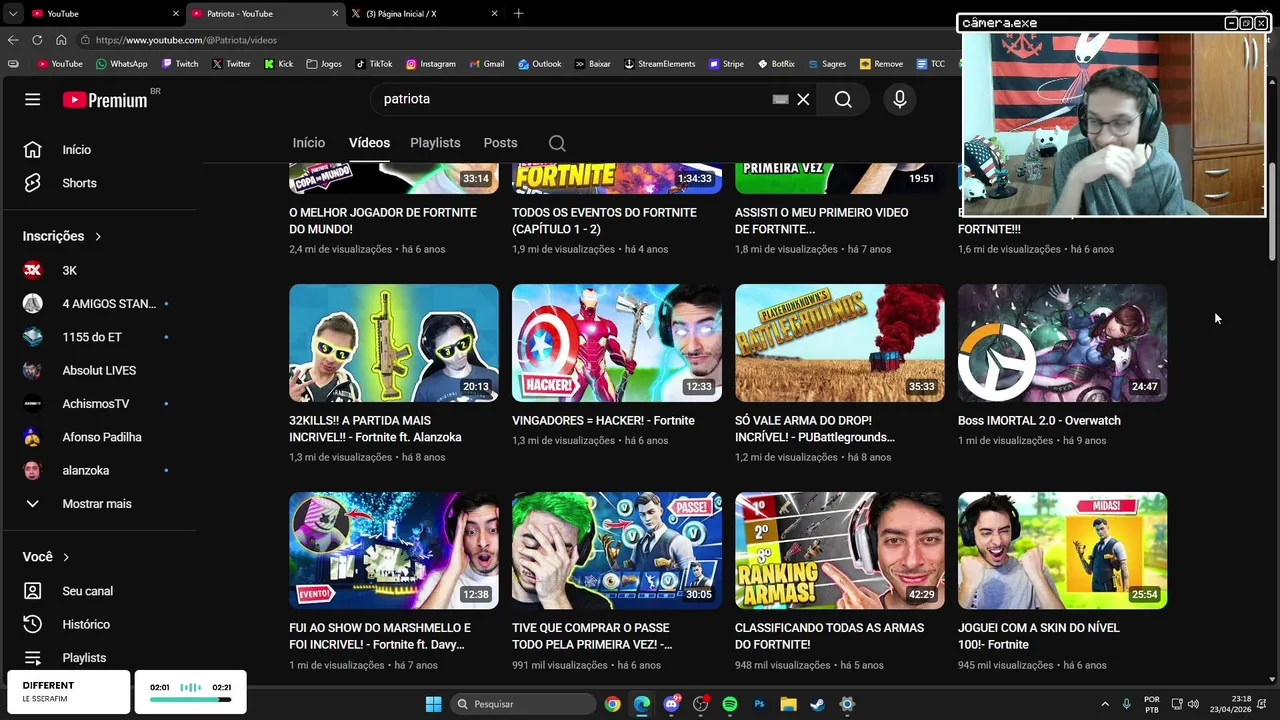This screenshot has width=1280, height=720.
Task: Open the YouTube hamburger guide menu
Action: pyautogui.click(x=33, y=99)
